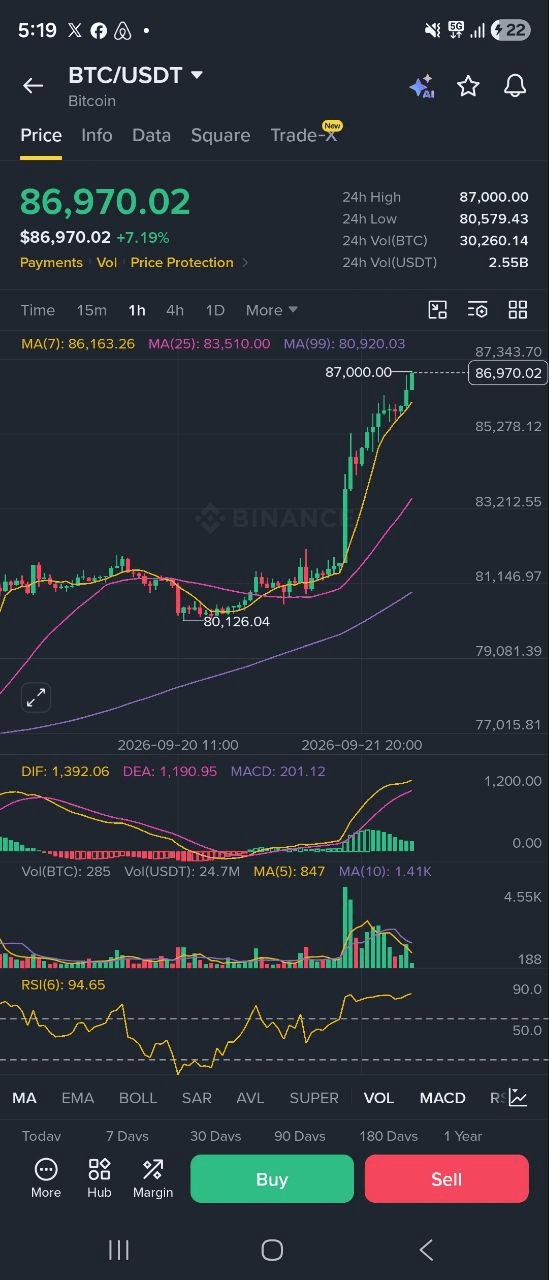Screen dimensions: 549x1280
Task: Tap the Android home button
Action: pos(272,1250)
